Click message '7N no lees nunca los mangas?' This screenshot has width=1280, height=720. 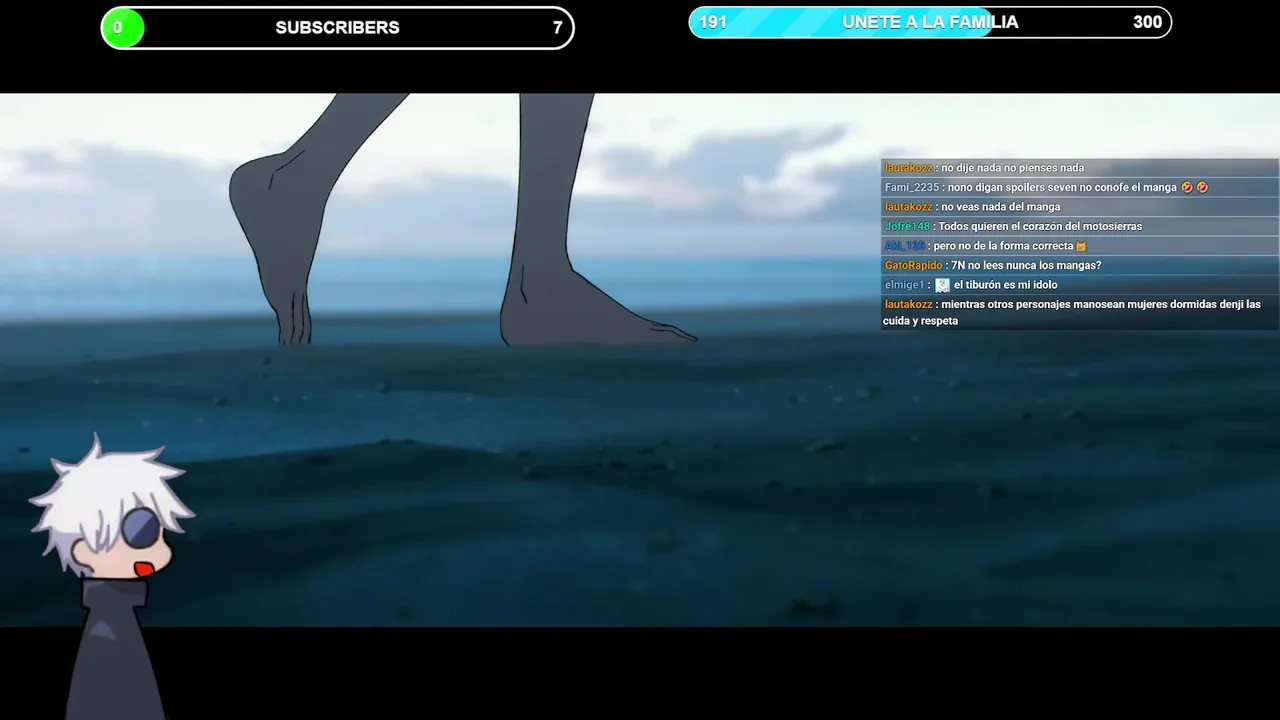[x=1026, y=265]
